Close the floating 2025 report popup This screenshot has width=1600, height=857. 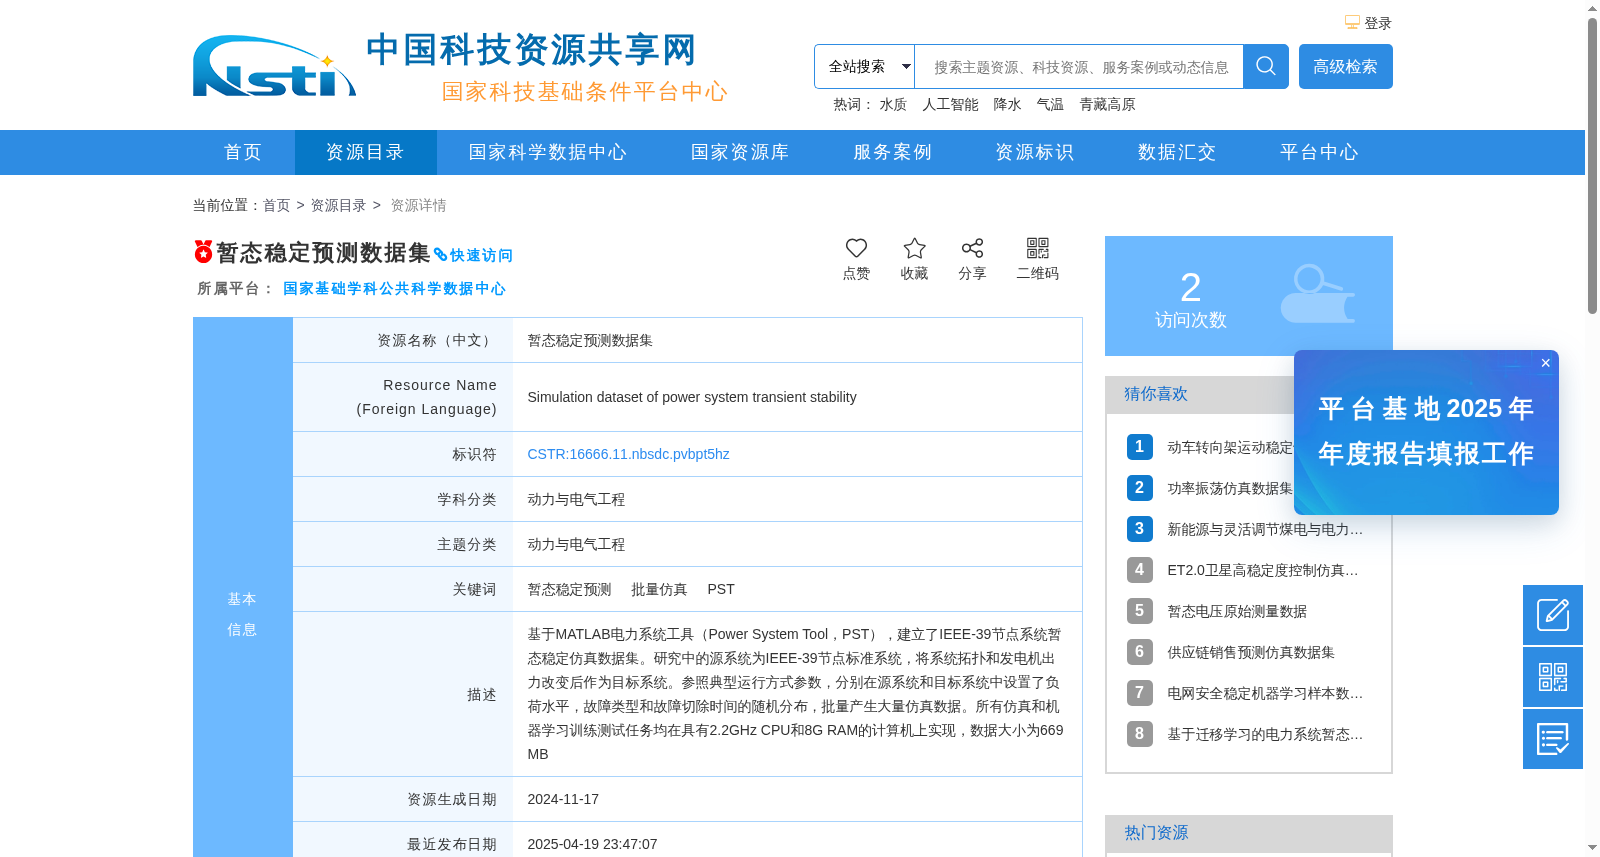[1545, 363]
